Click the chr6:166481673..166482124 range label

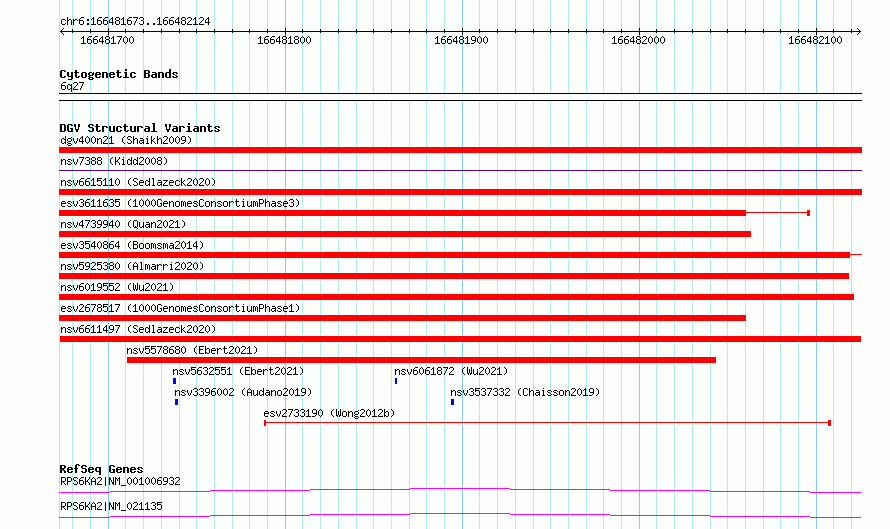pos(135,22)
